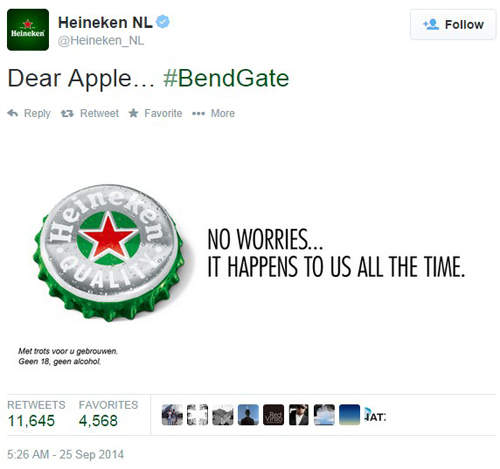Open the Heineken NL display name
500x469 pixels.
coord(105,22)
